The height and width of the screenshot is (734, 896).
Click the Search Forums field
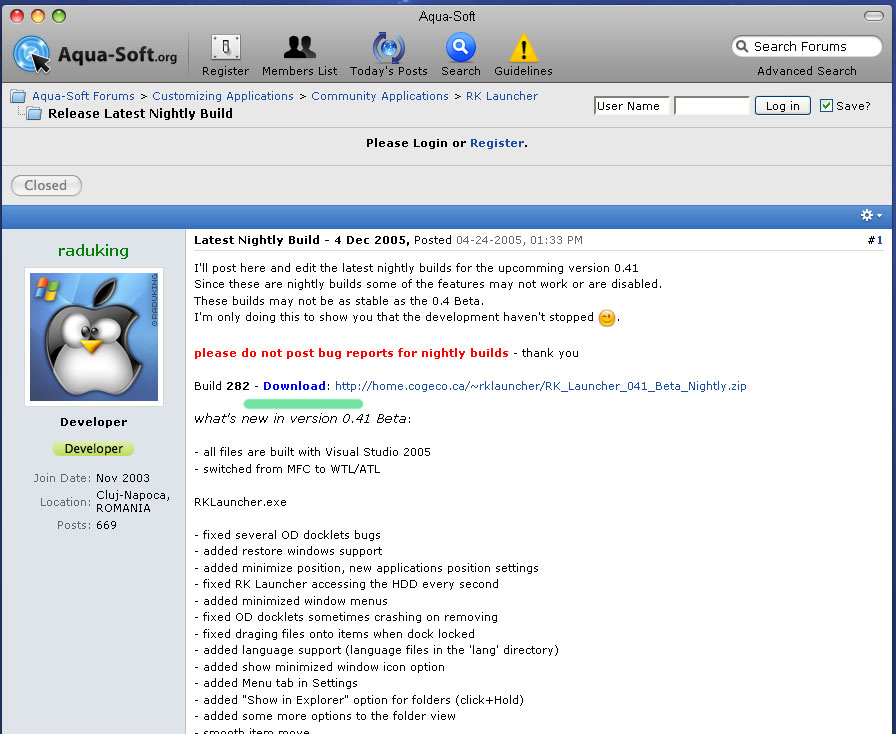point(807,46)
